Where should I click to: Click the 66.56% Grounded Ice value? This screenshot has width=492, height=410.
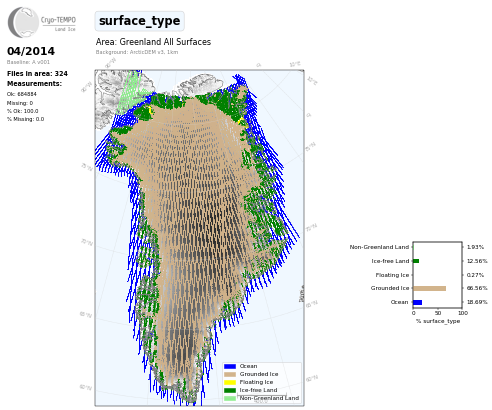(x=477, y=288)
